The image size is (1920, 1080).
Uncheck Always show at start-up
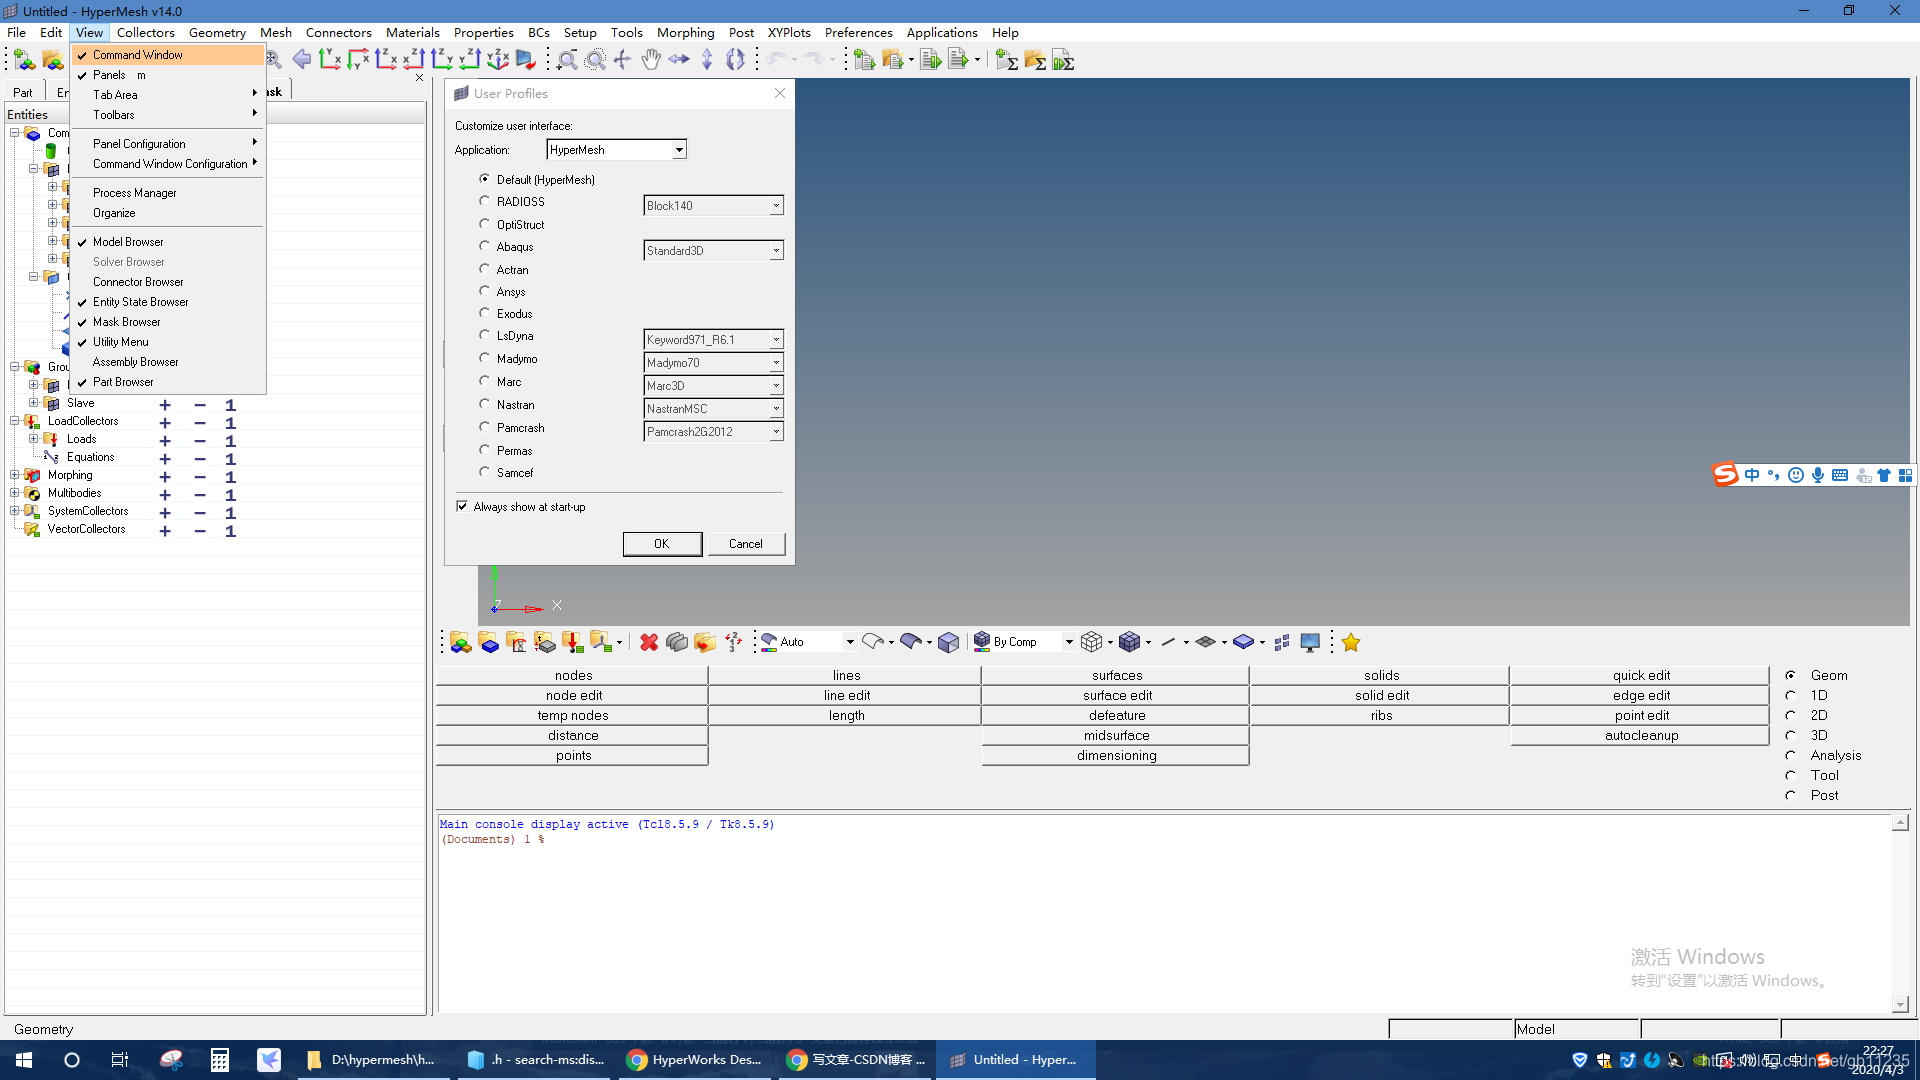(462, 507)
